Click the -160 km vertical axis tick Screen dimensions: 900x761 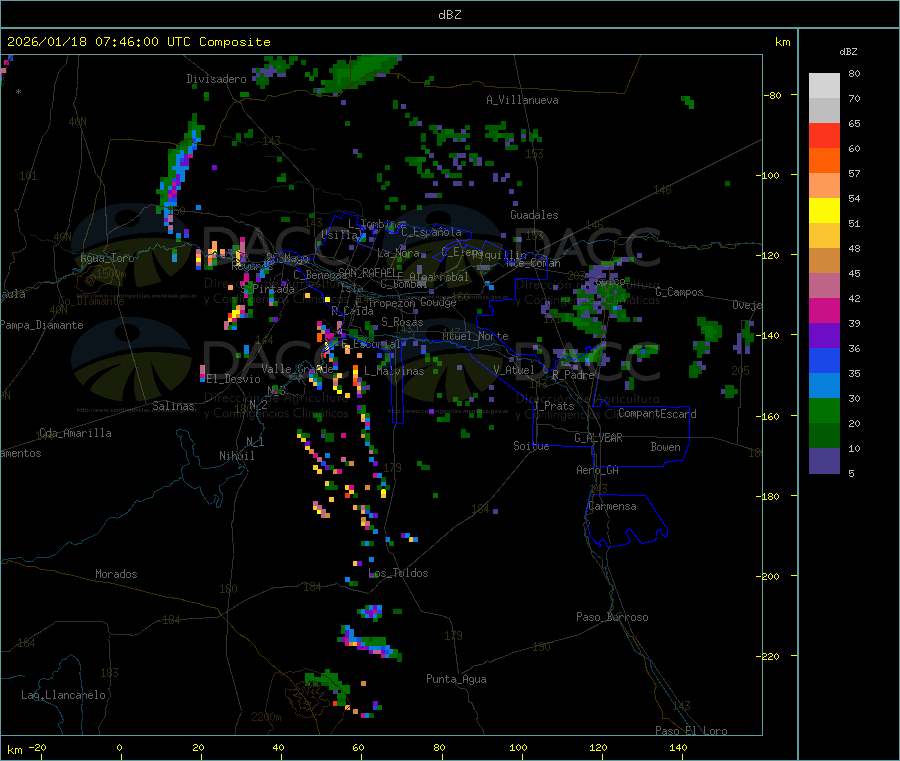770,416
